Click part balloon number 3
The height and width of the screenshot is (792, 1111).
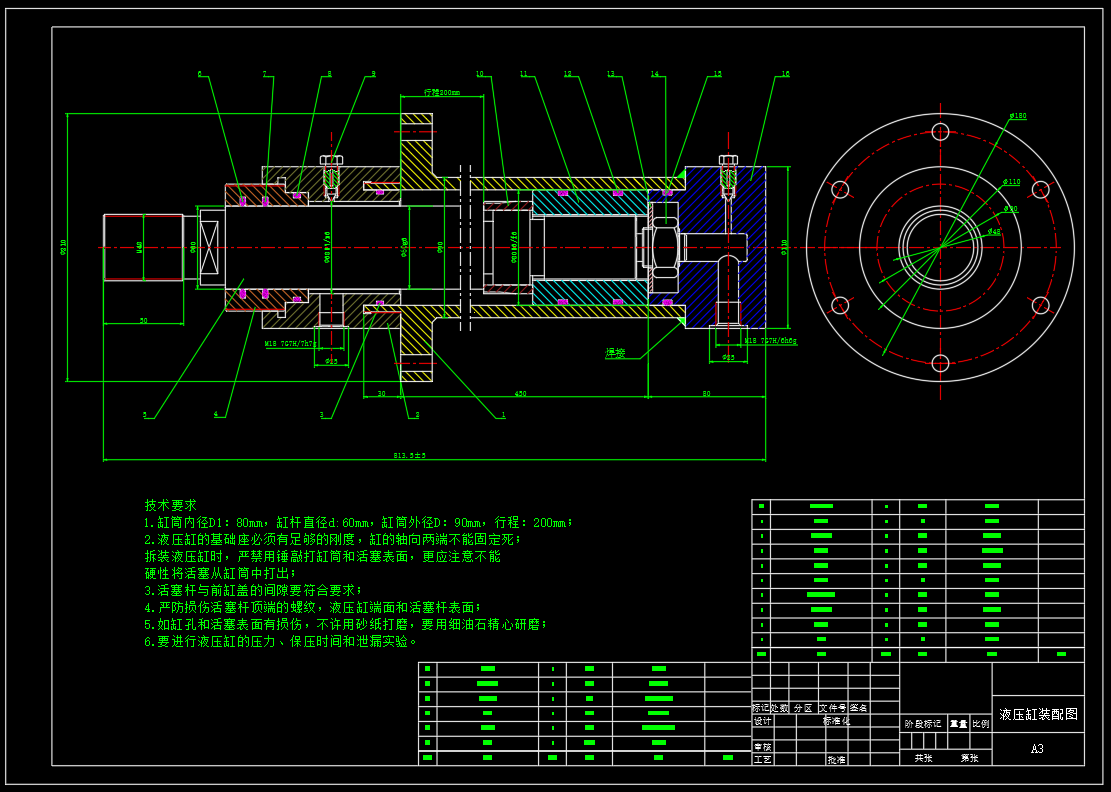click(x=322, y=415)
